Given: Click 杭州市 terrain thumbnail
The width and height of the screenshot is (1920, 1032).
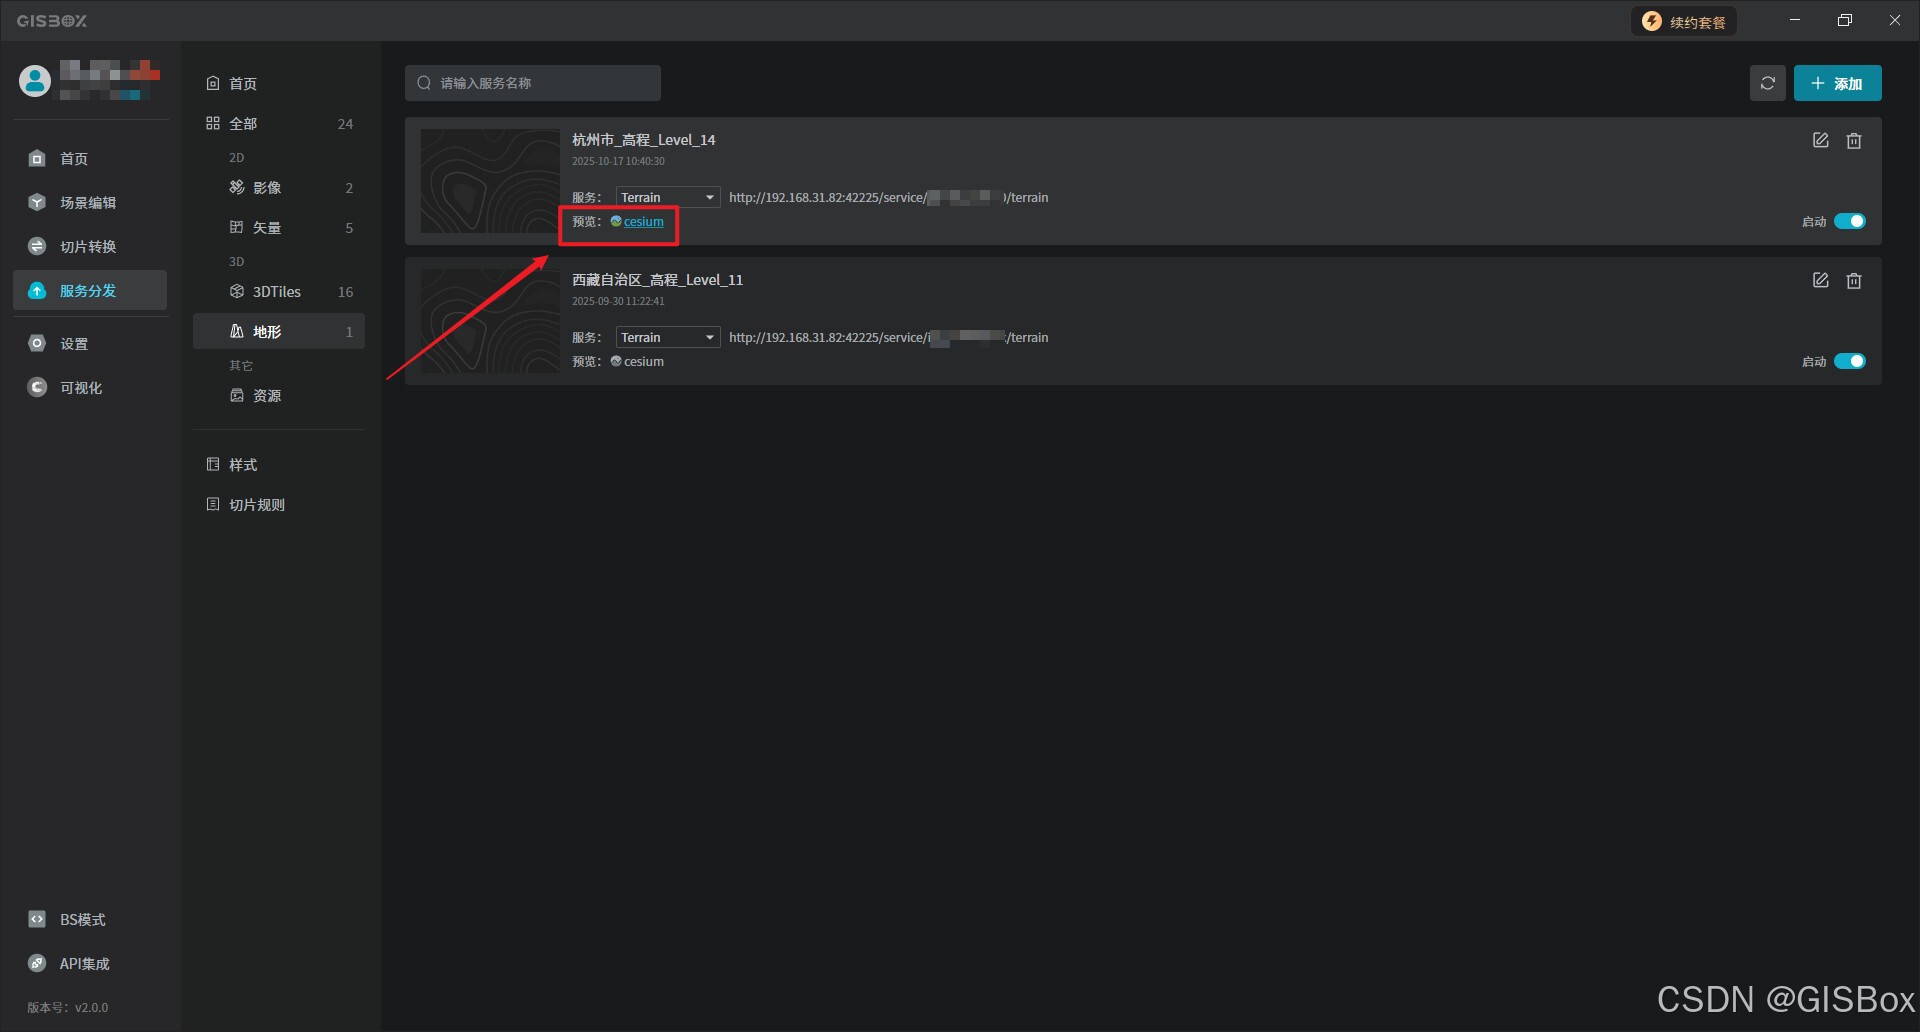Looking at the screenshot, I should click(490, 181).
